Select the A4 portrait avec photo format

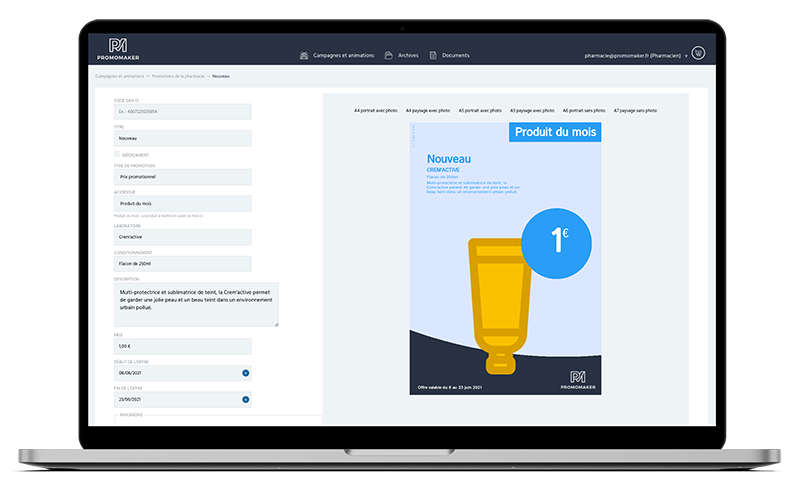coord(376,110)
